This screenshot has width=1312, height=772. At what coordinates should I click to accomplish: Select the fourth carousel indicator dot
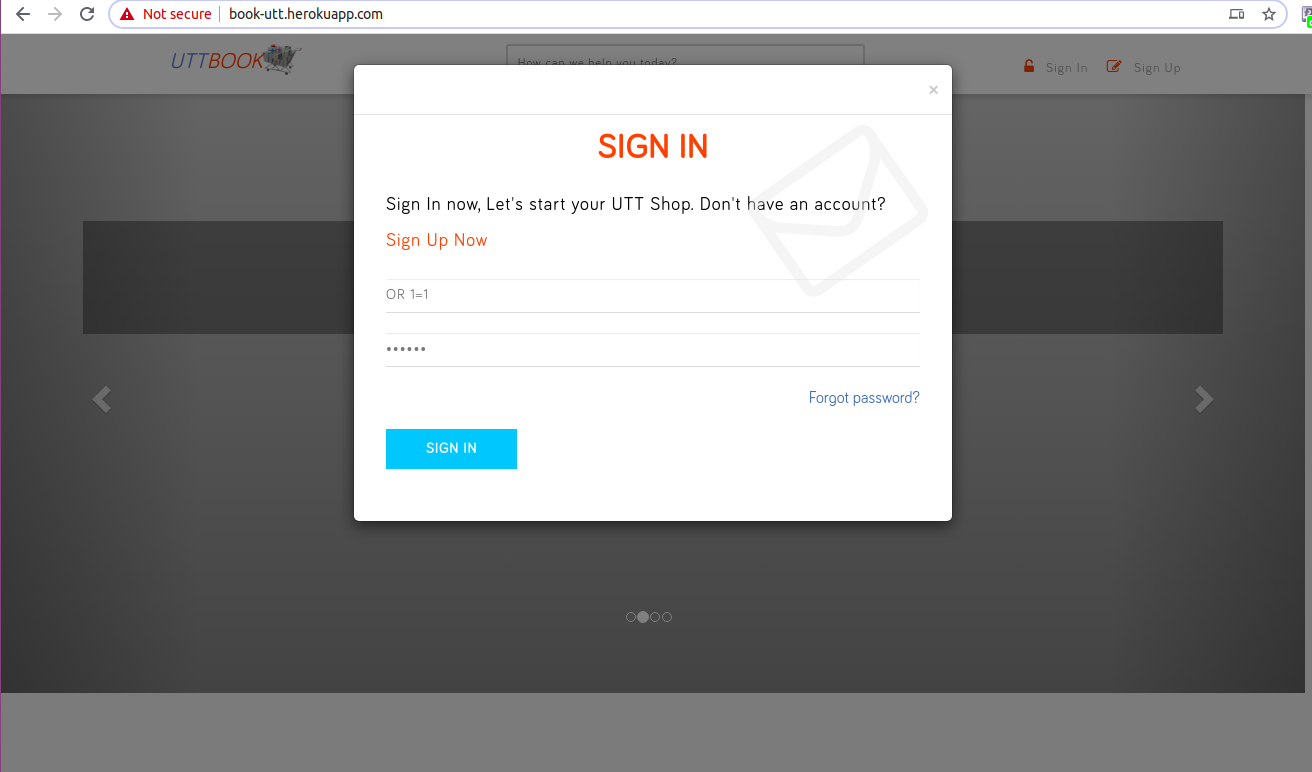pos(667,617)
